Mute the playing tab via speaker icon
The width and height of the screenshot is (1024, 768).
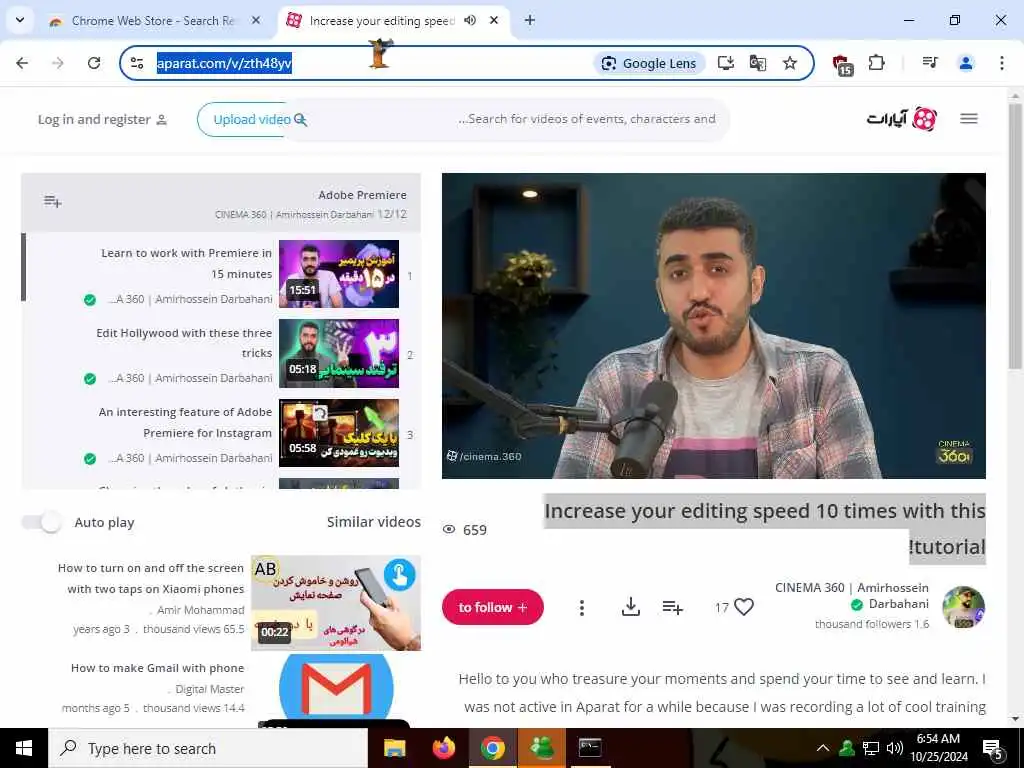tap(470, 21)
